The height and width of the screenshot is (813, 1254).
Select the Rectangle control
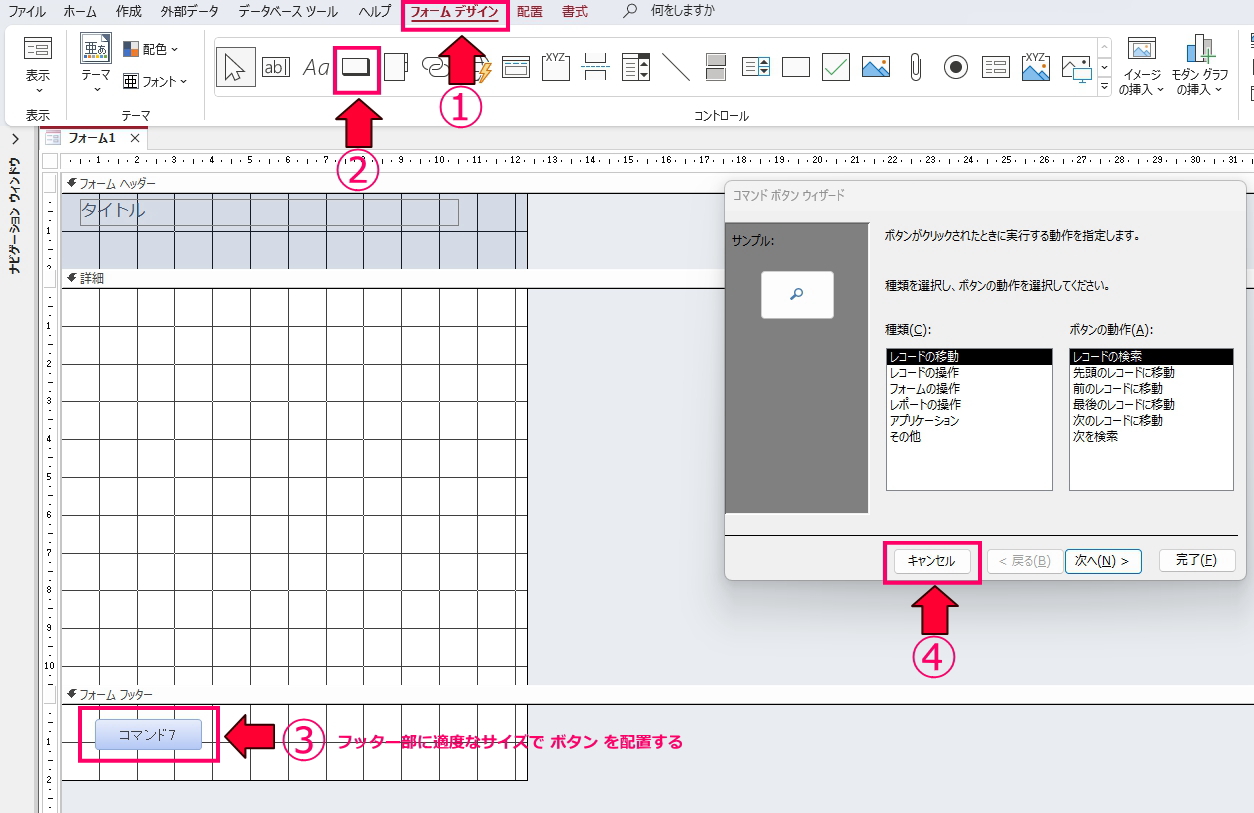click(x=796, y=67)
